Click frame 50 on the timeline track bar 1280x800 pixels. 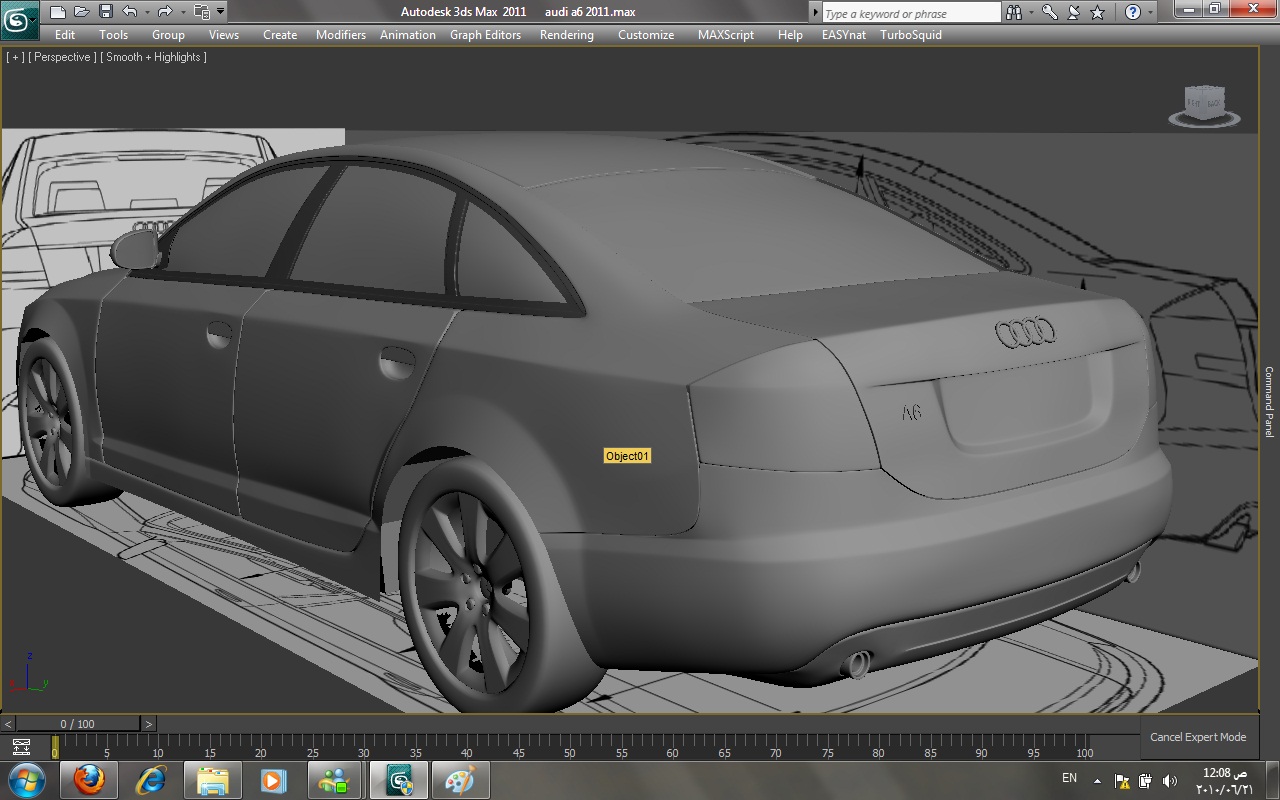pos(570,746)
